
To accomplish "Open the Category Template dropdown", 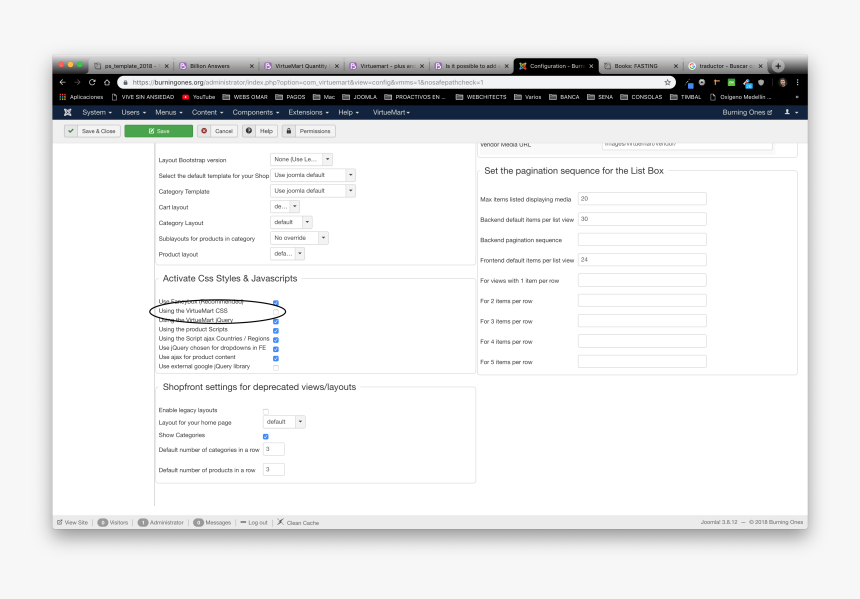I will click(x=313, y=190).
